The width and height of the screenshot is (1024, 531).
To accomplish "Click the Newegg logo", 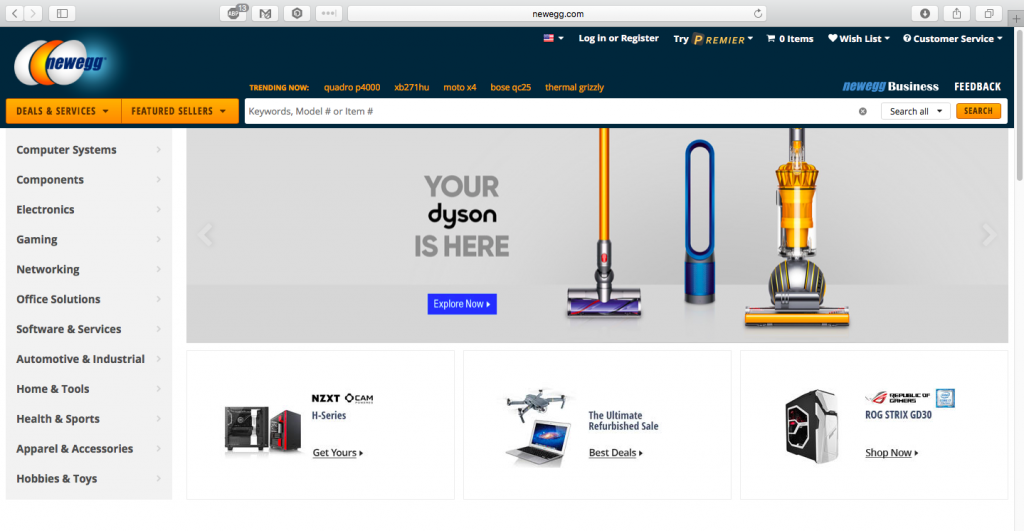I will [62, 63].
